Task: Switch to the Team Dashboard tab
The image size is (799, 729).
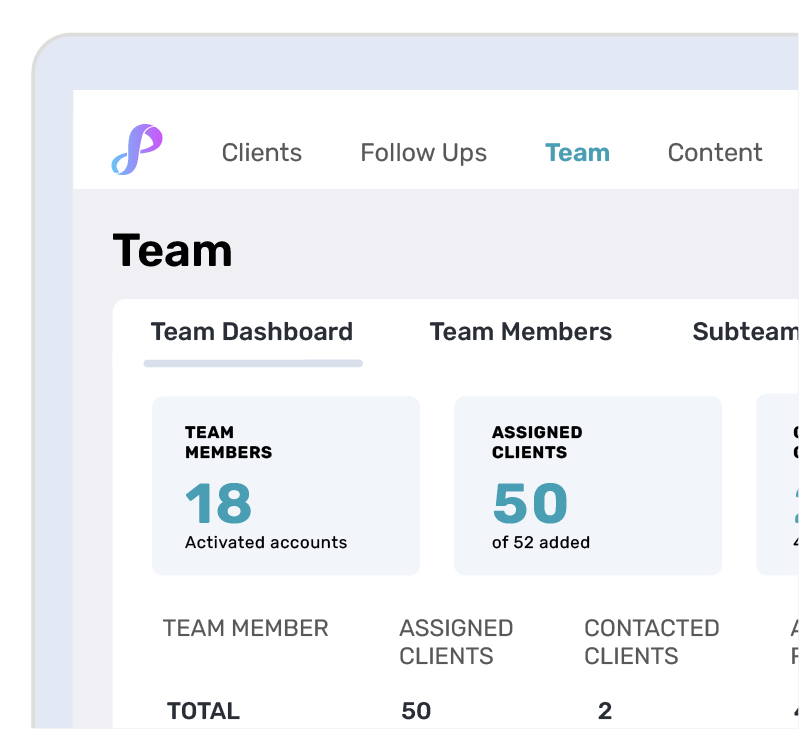Action: [252, 332]
